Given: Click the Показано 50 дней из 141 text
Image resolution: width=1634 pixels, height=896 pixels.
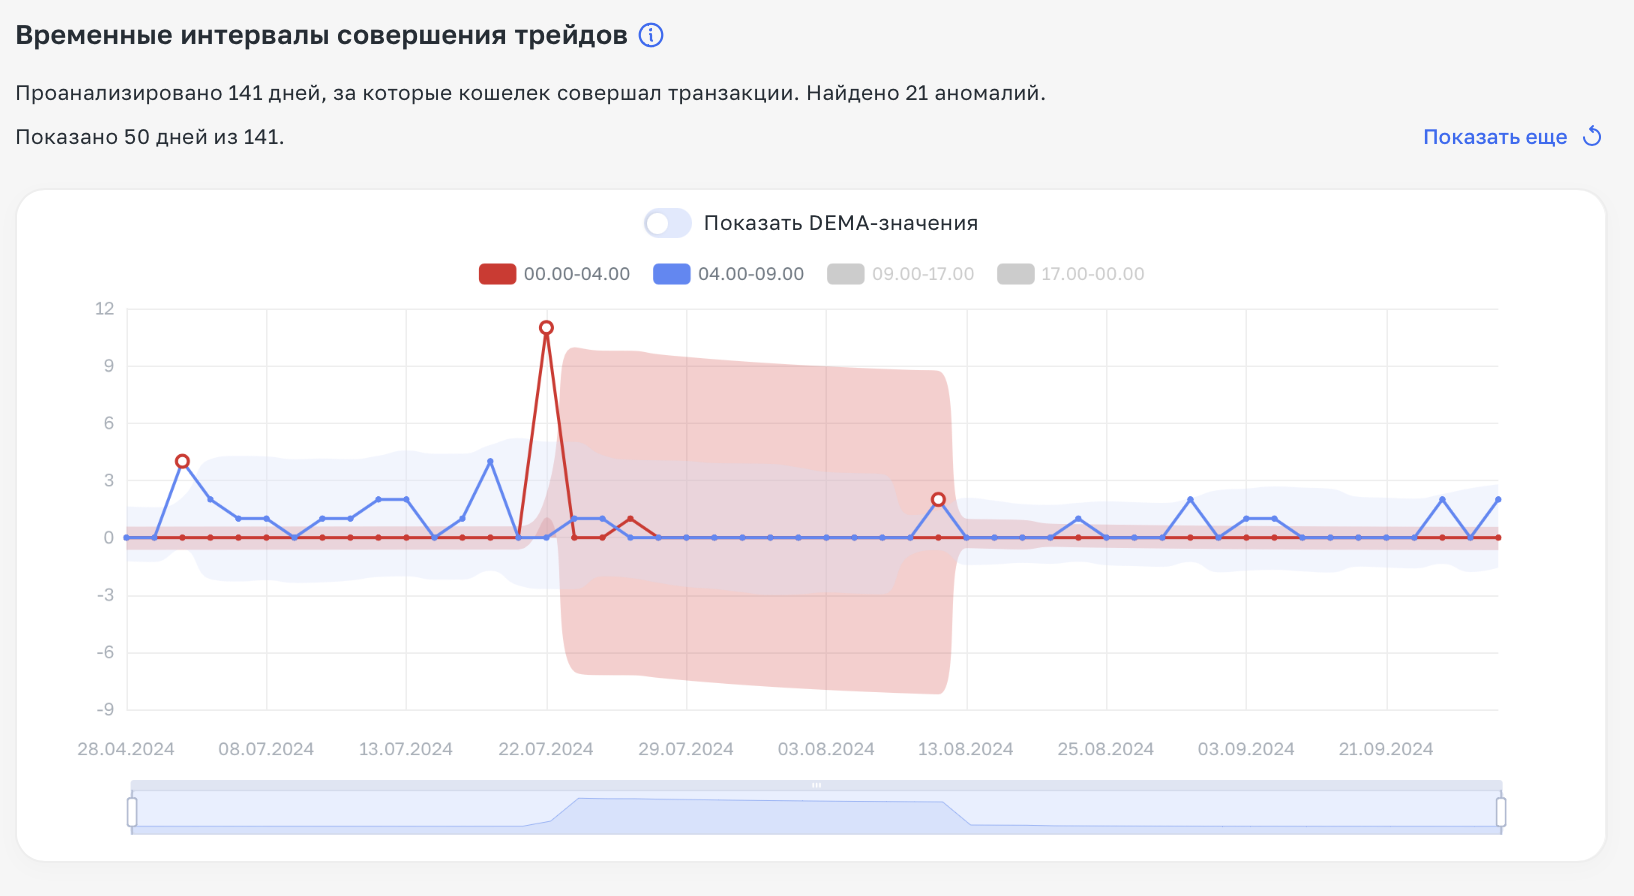Looking at the screenshot, I should 150,137.
